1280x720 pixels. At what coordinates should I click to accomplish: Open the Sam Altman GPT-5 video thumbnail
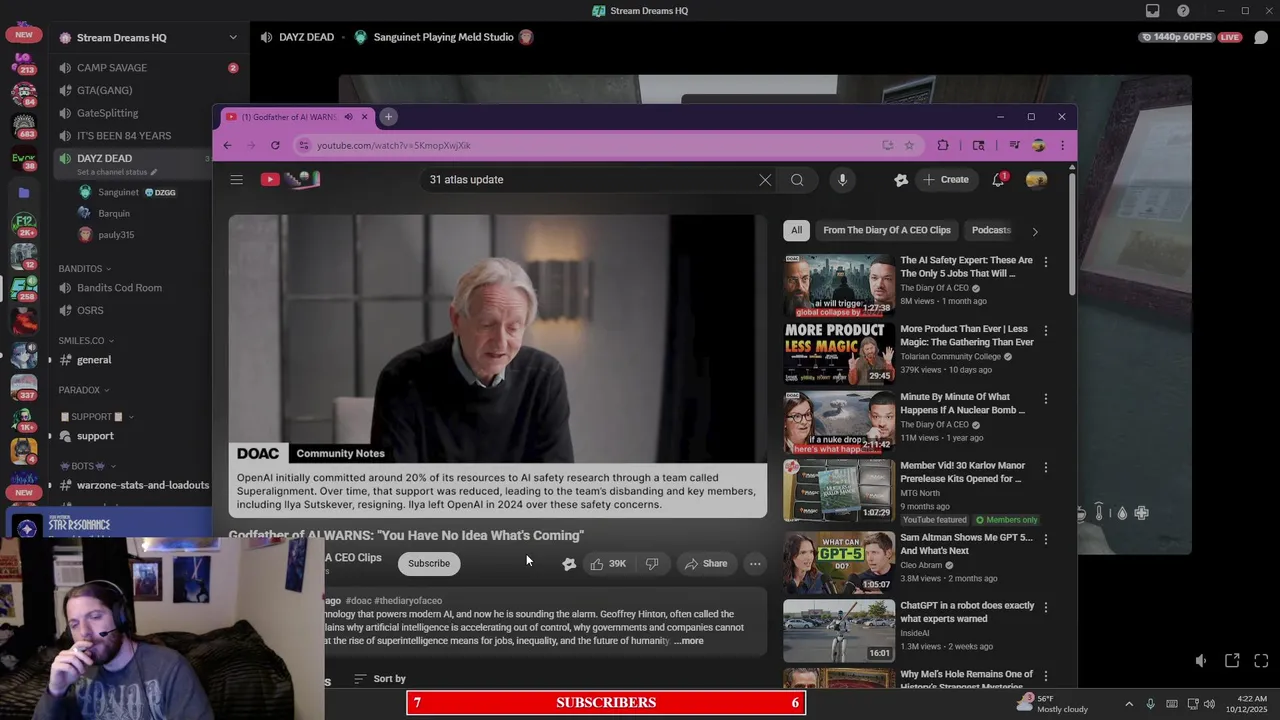coord(839,561)
